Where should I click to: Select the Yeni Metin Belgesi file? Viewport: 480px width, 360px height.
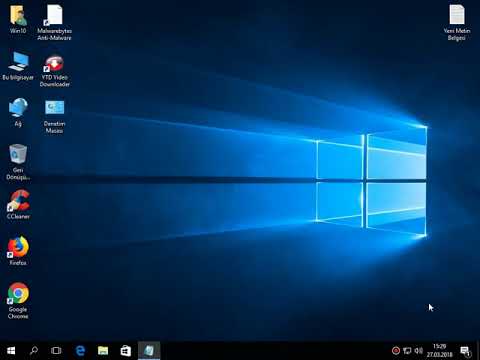pos(457,23)
